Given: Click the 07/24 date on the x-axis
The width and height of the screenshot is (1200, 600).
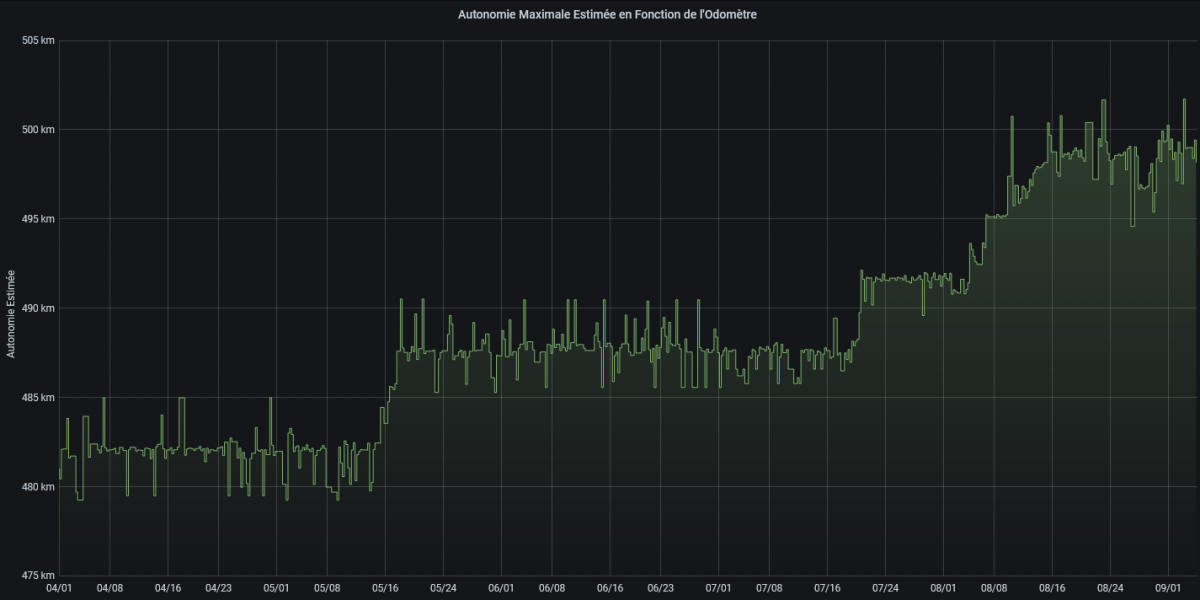Looking at the screenshot, I should tap(884, 589).
